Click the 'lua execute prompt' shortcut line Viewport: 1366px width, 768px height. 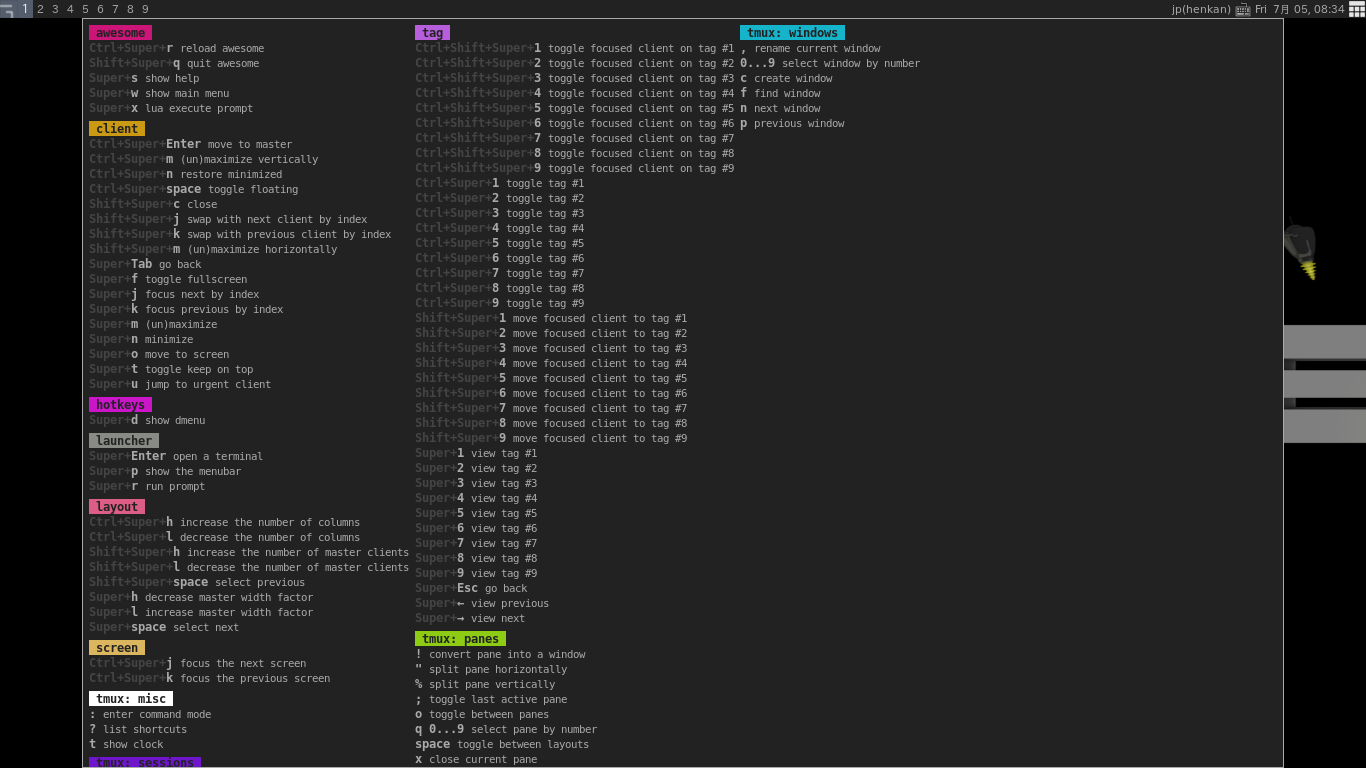[171, 108]
